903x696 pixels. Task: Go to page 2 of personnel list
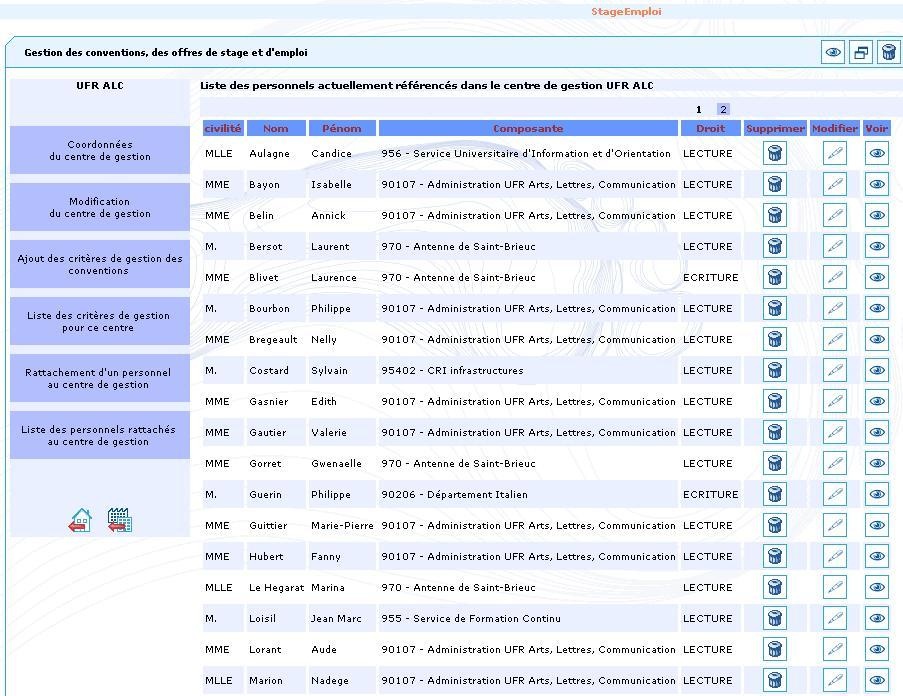click(x=723, y=109)
